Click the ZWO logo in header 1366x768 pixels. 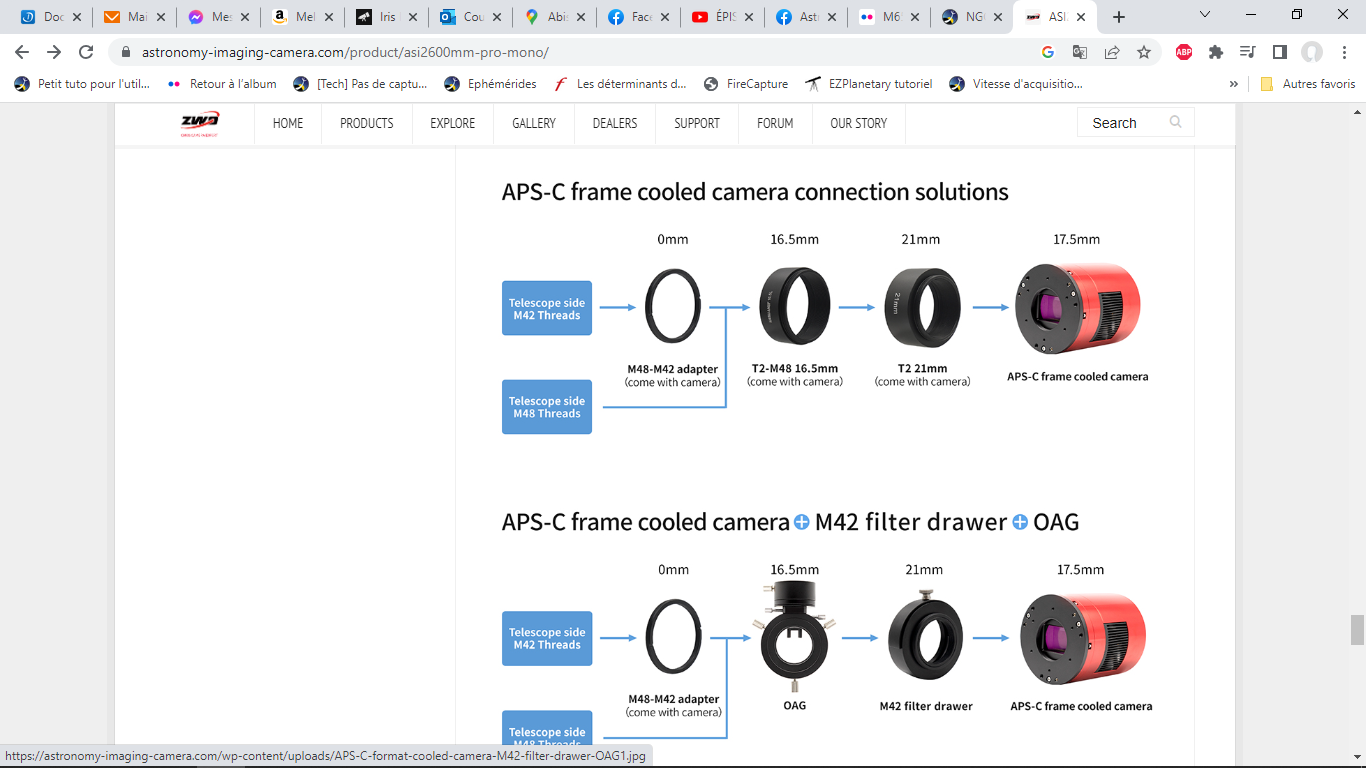(199, 124)
